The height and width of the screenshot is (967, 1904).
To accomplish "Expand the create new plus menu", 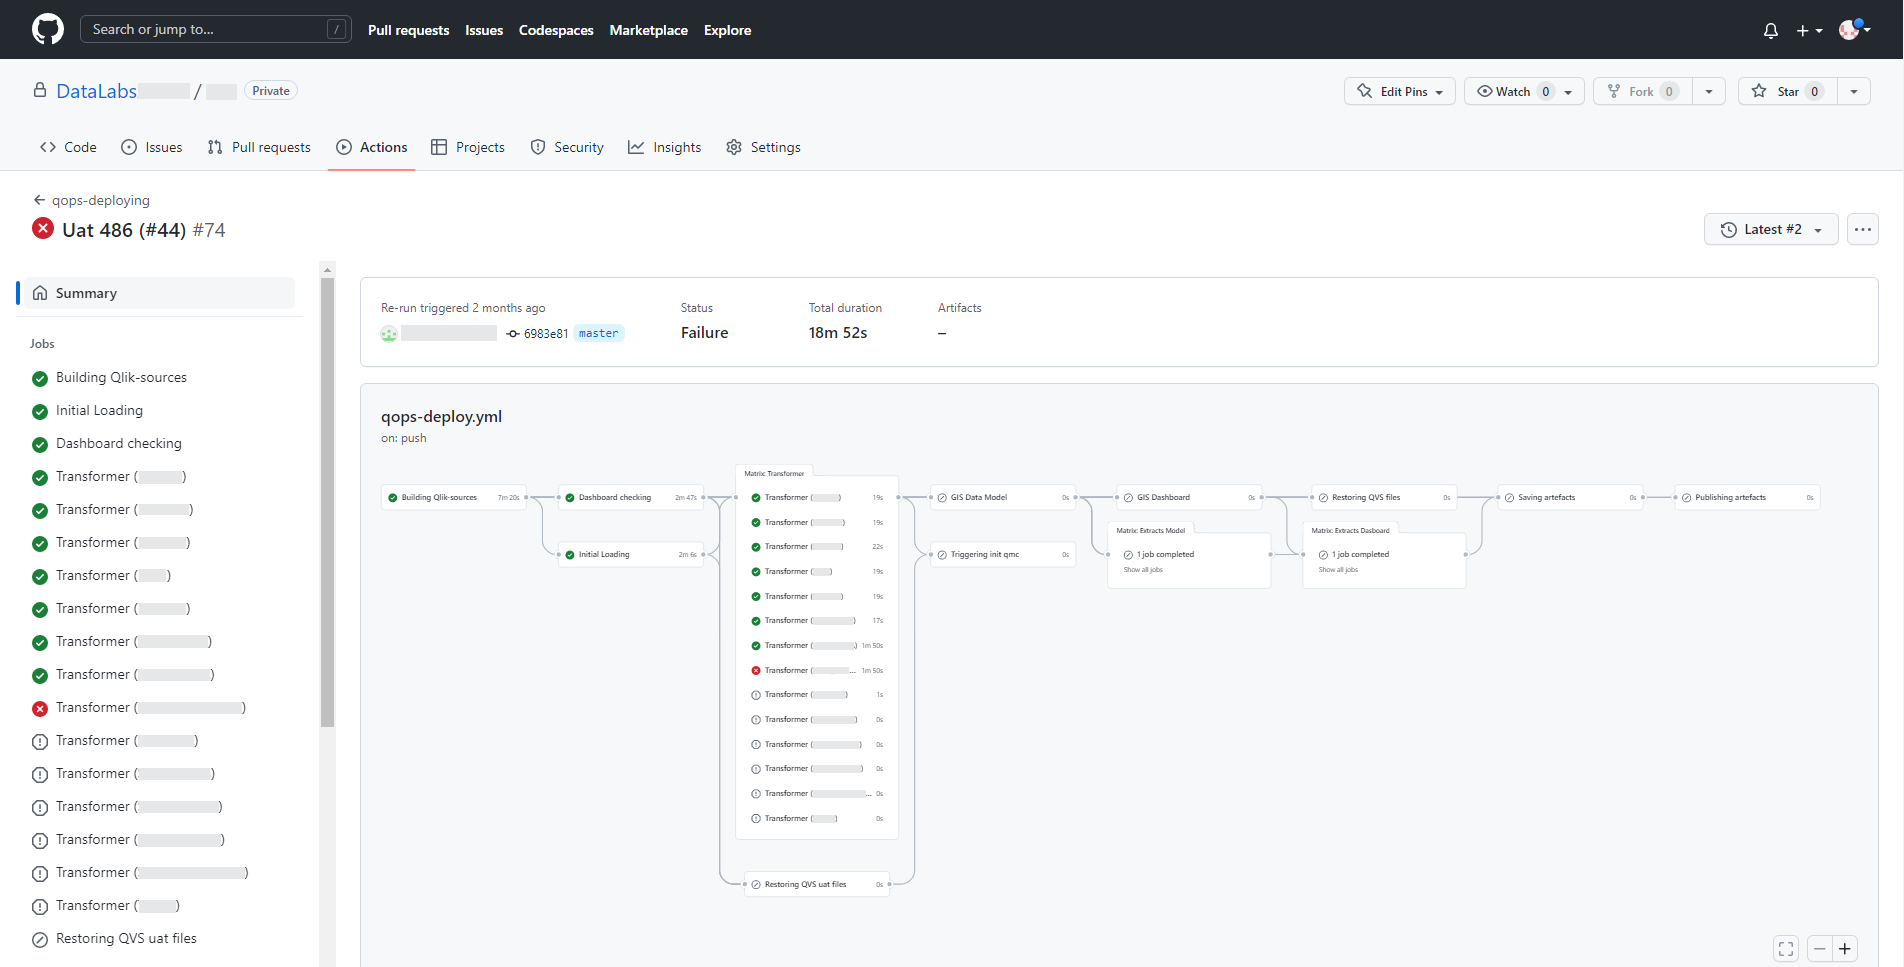I will pos(1809,31).
